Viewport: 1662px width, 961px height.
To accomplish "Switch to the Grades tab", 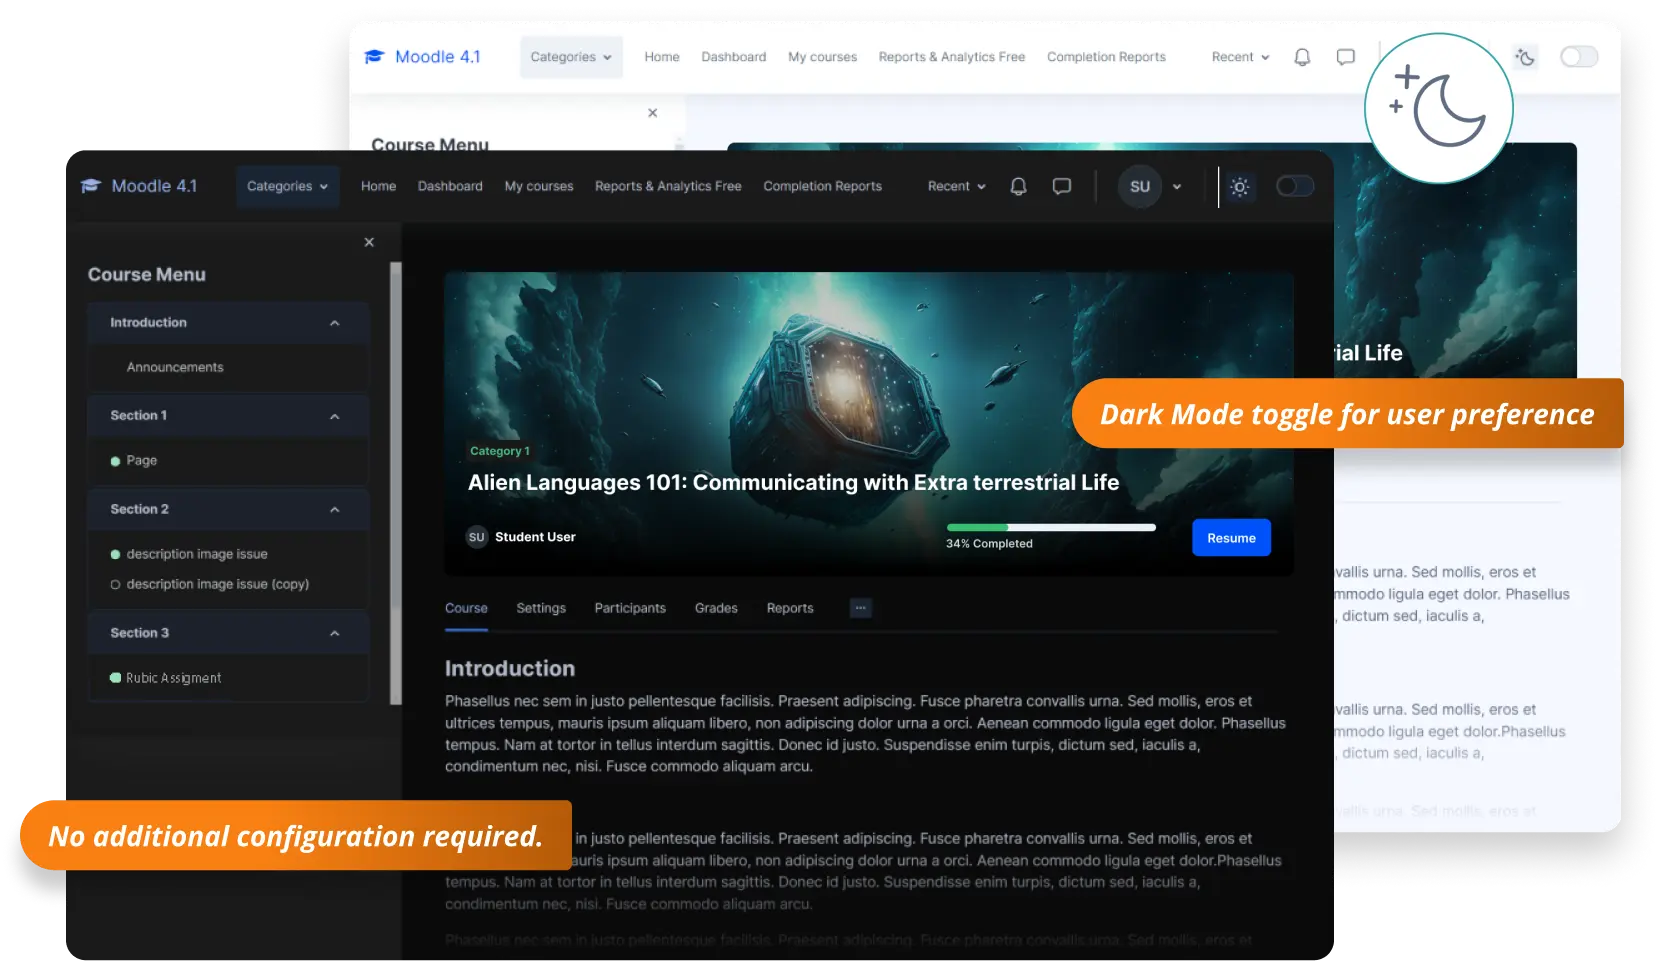I will pyautogui.click(x=716, y=608).
